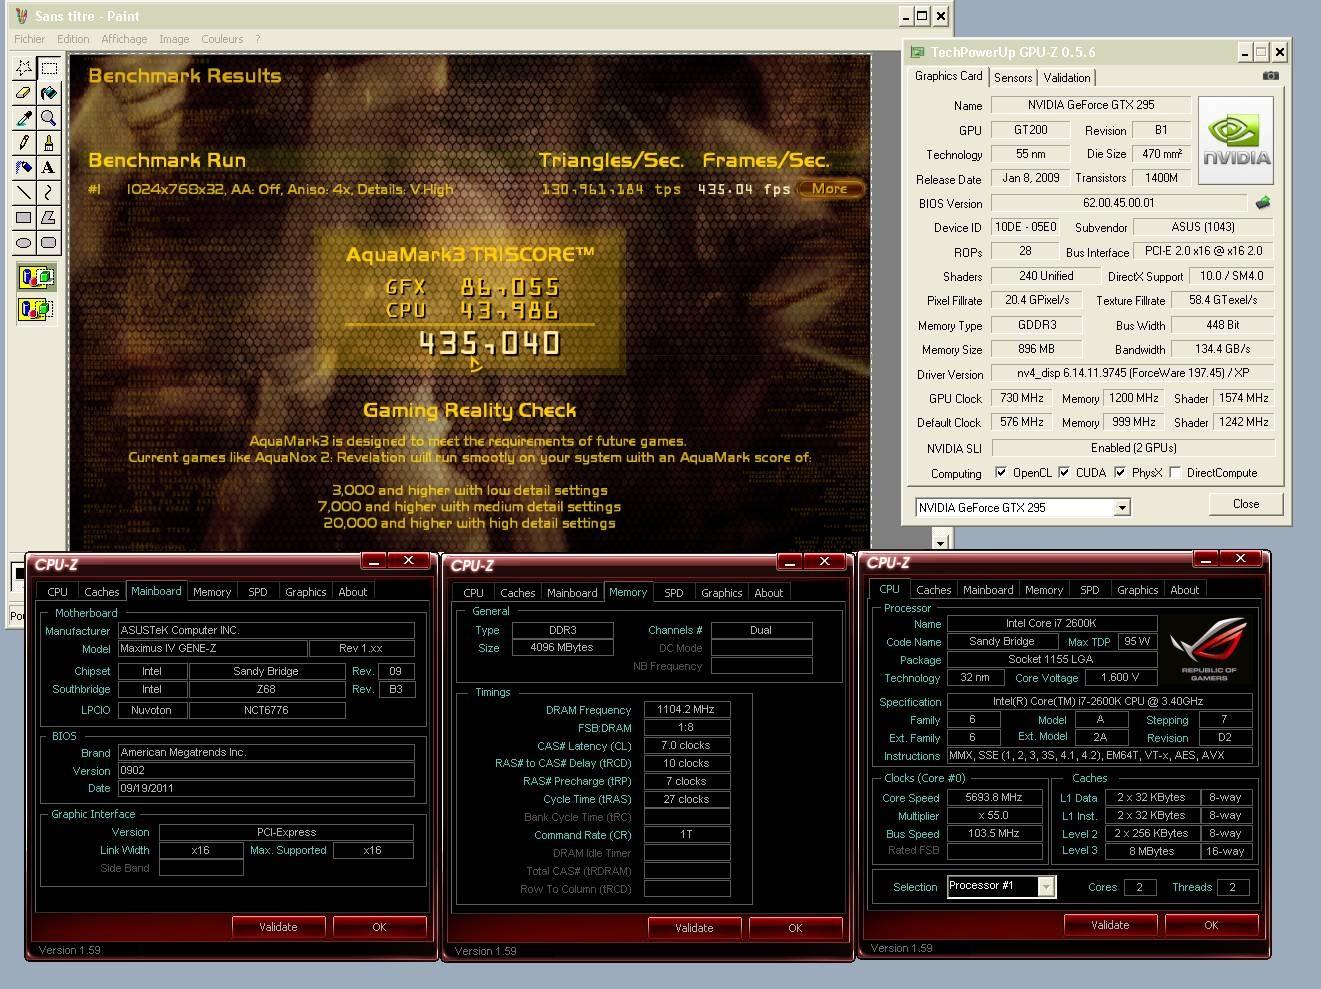The width and height of the screenshot is (1321, 989).
Task: Click Validate in the CPU-Z Memory window
Action: point(694,928)
